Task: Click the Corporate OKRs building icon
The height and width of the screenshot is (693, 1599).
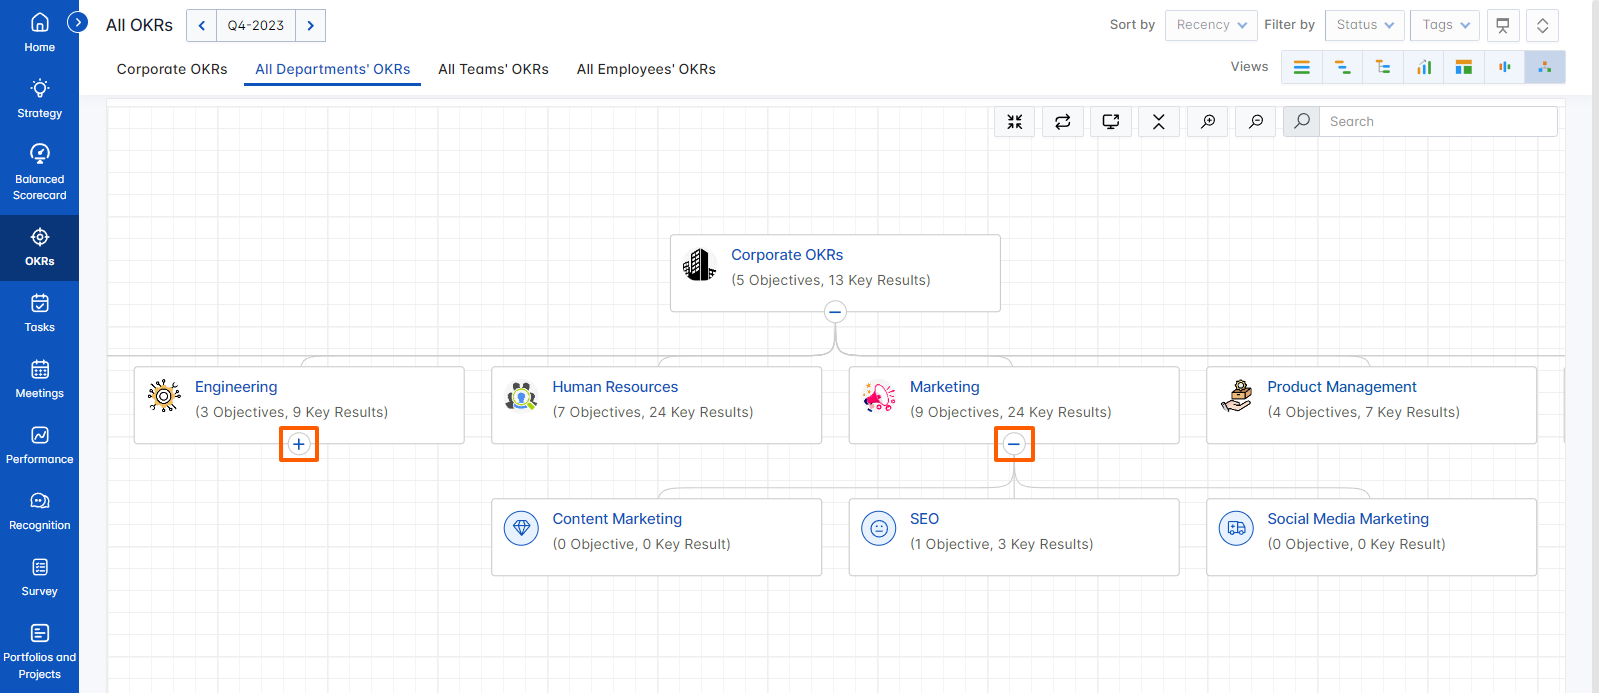Action: tap(700, 265)
